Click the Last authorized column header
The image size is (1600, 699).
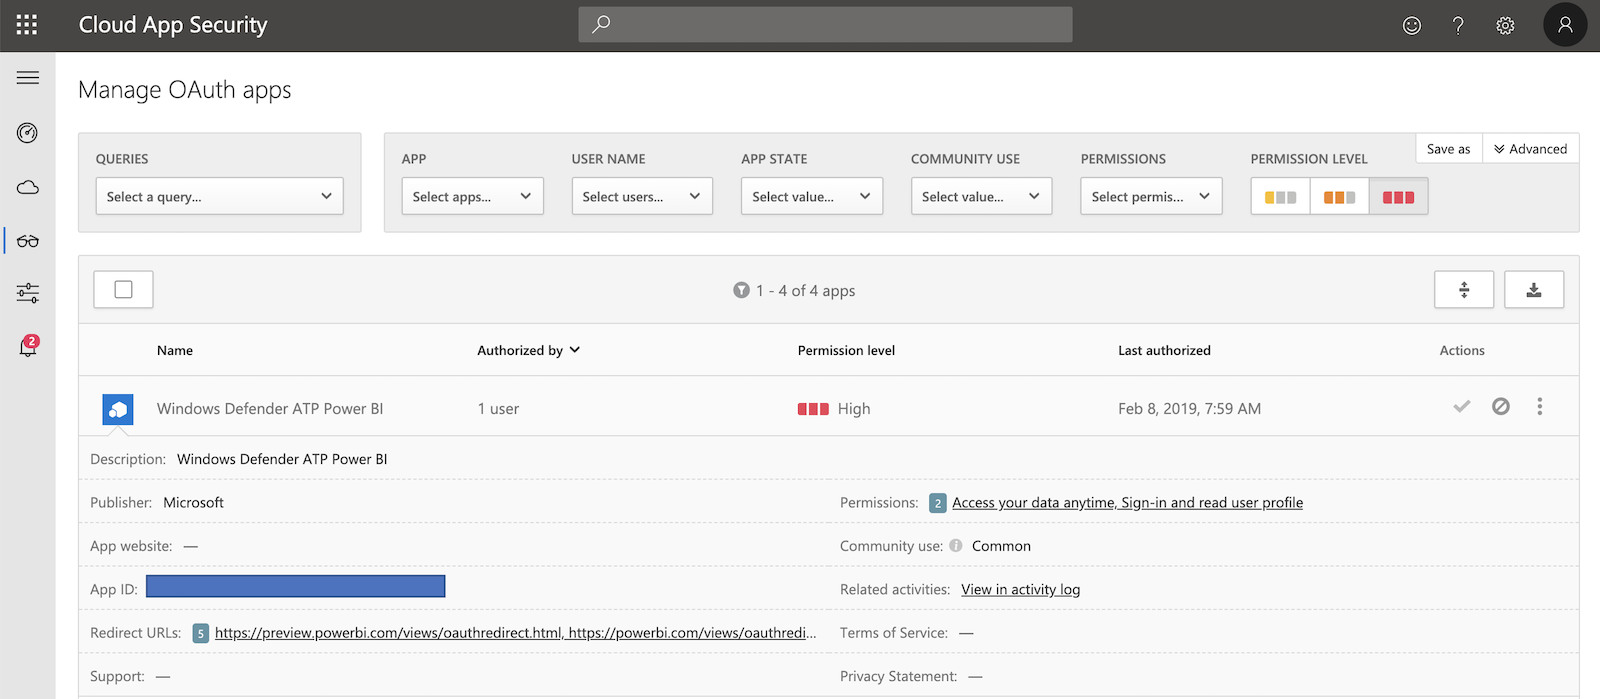pyautogui.click(x=1164, y=350)
